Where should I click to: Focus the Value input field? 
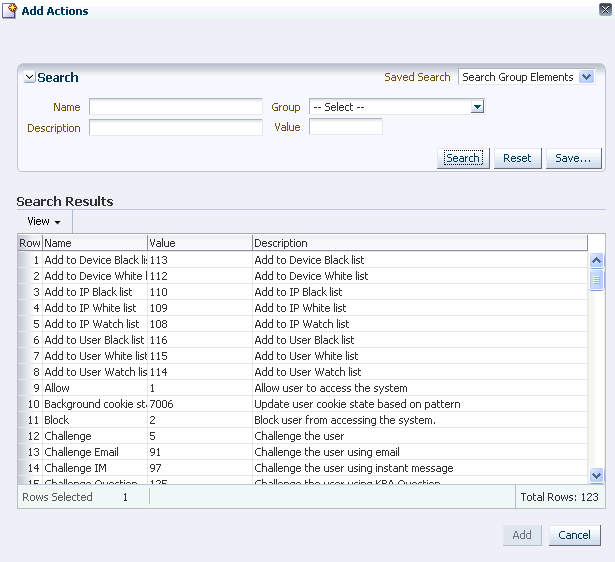tap(346, 127)
